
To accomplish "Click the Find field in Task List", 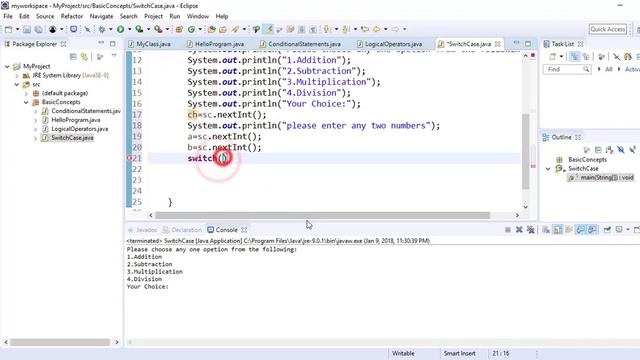I will pos(567,69).
